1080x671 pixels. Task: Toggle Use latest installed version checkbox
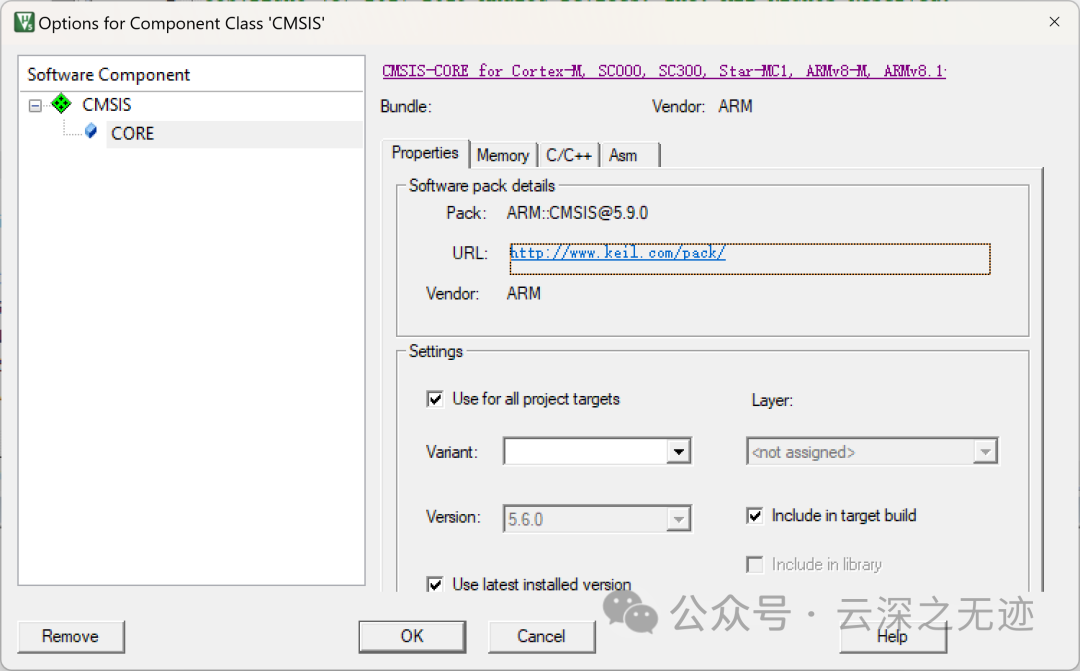point(435,585)
